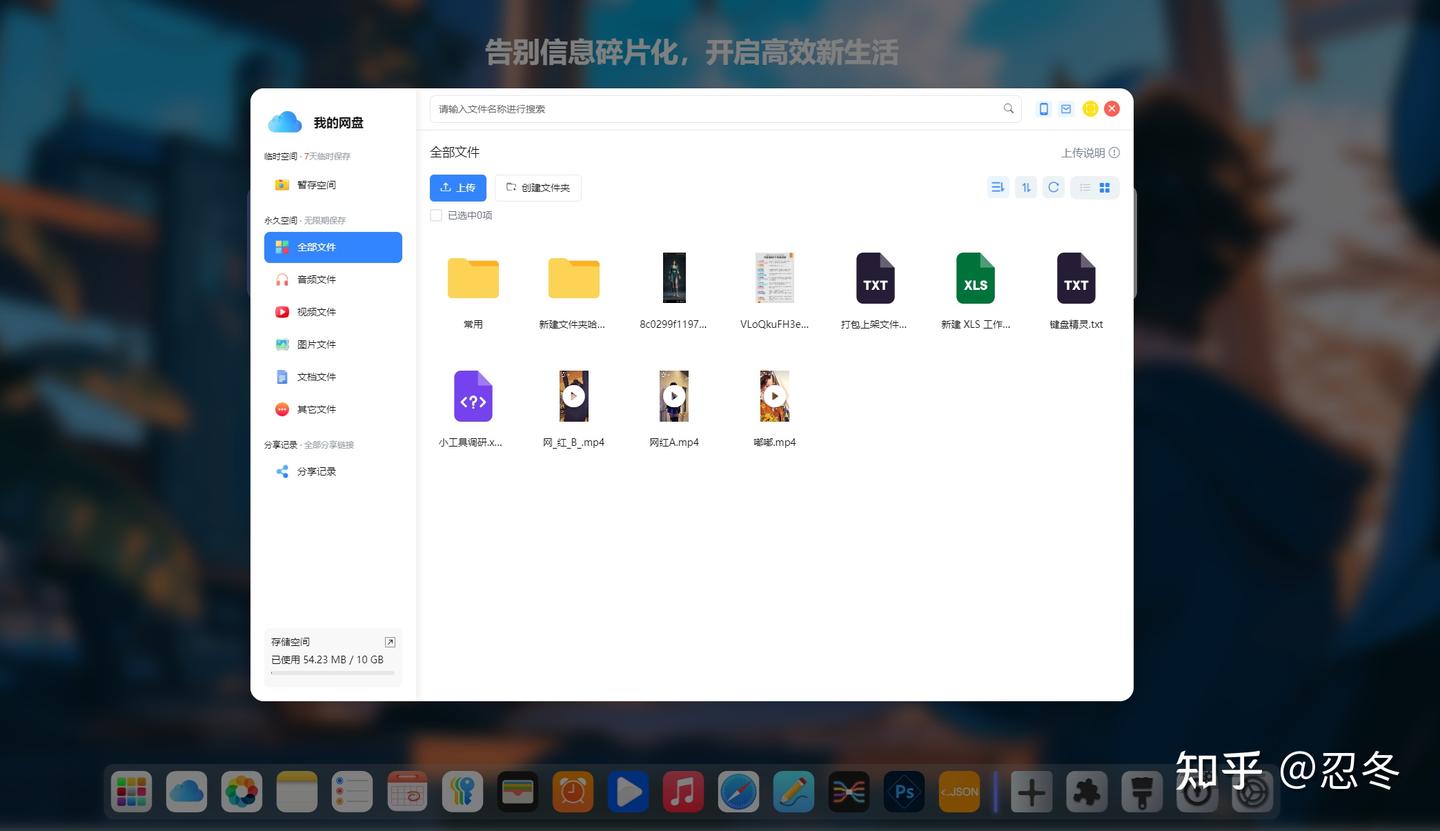Open the cloud drive app in dock
Image resolution: width=1440 pixels, height=831 pixels.
click(x=187, y=792)
